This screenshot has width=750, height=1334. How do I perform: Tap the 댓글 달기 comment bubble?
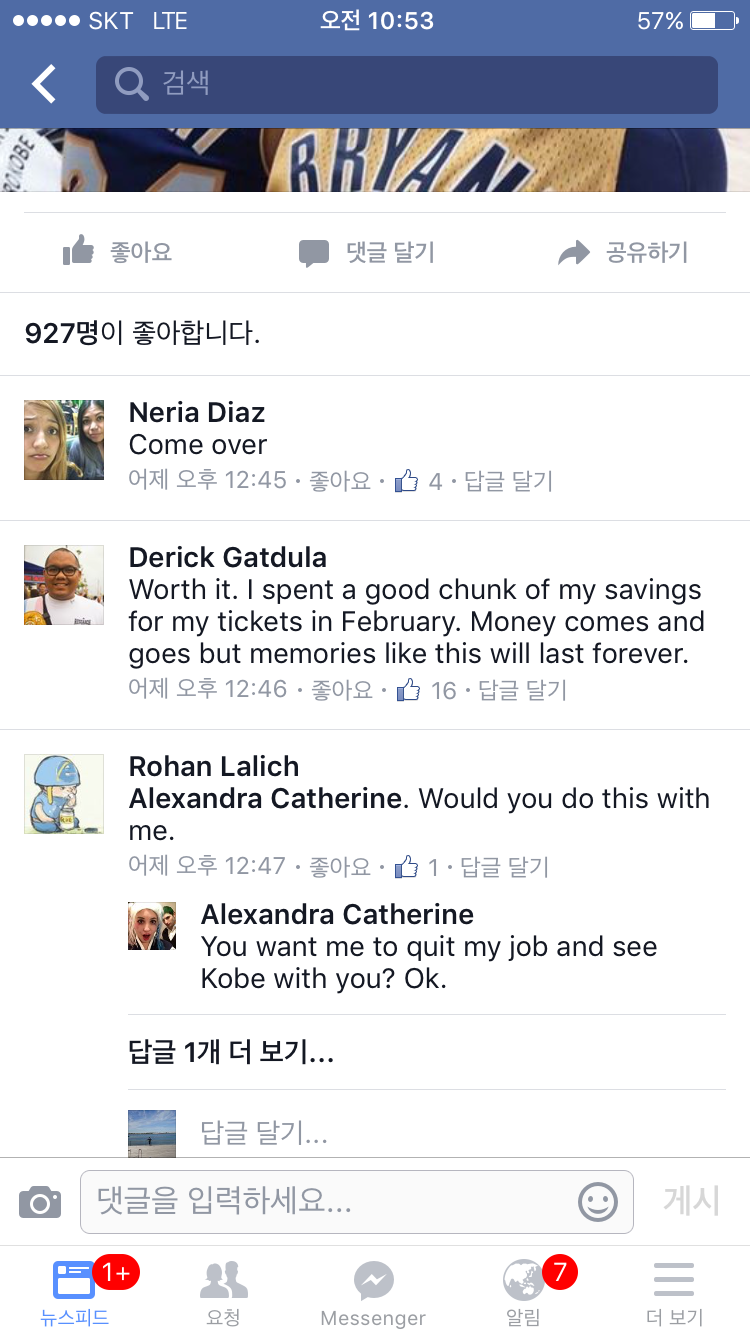coord(367,252)
